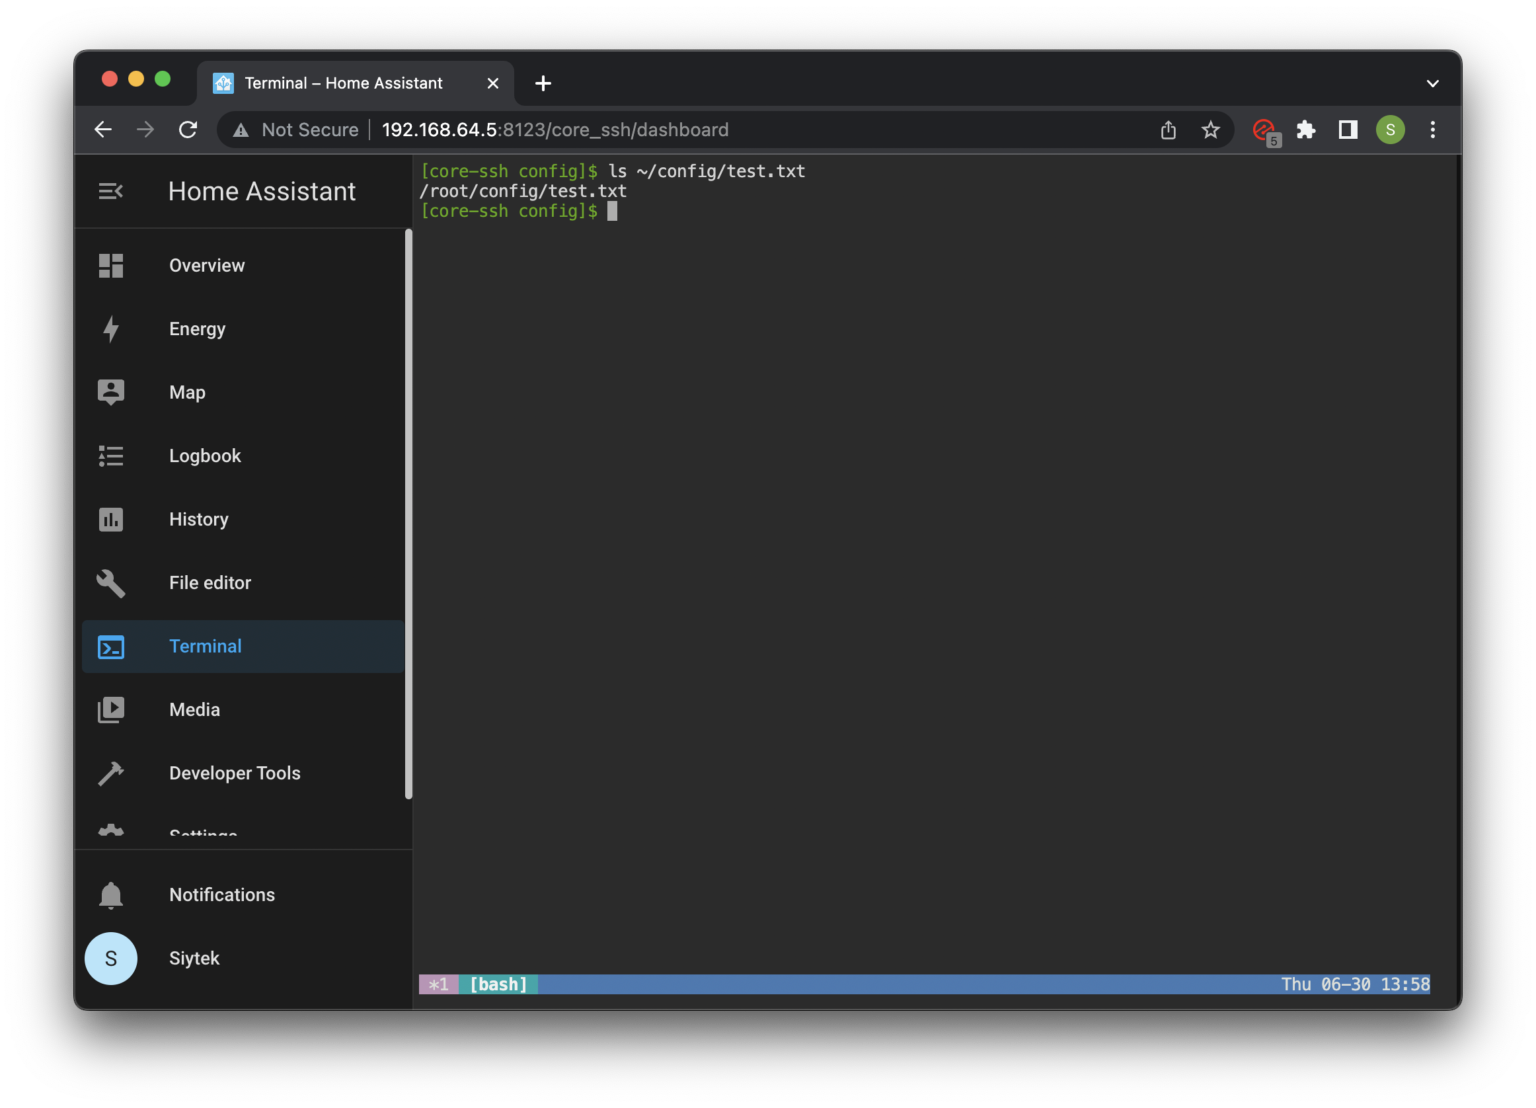Open the Overview dashboard icon
Viewport: 1536px width, 1108px height.
point(110,265)
